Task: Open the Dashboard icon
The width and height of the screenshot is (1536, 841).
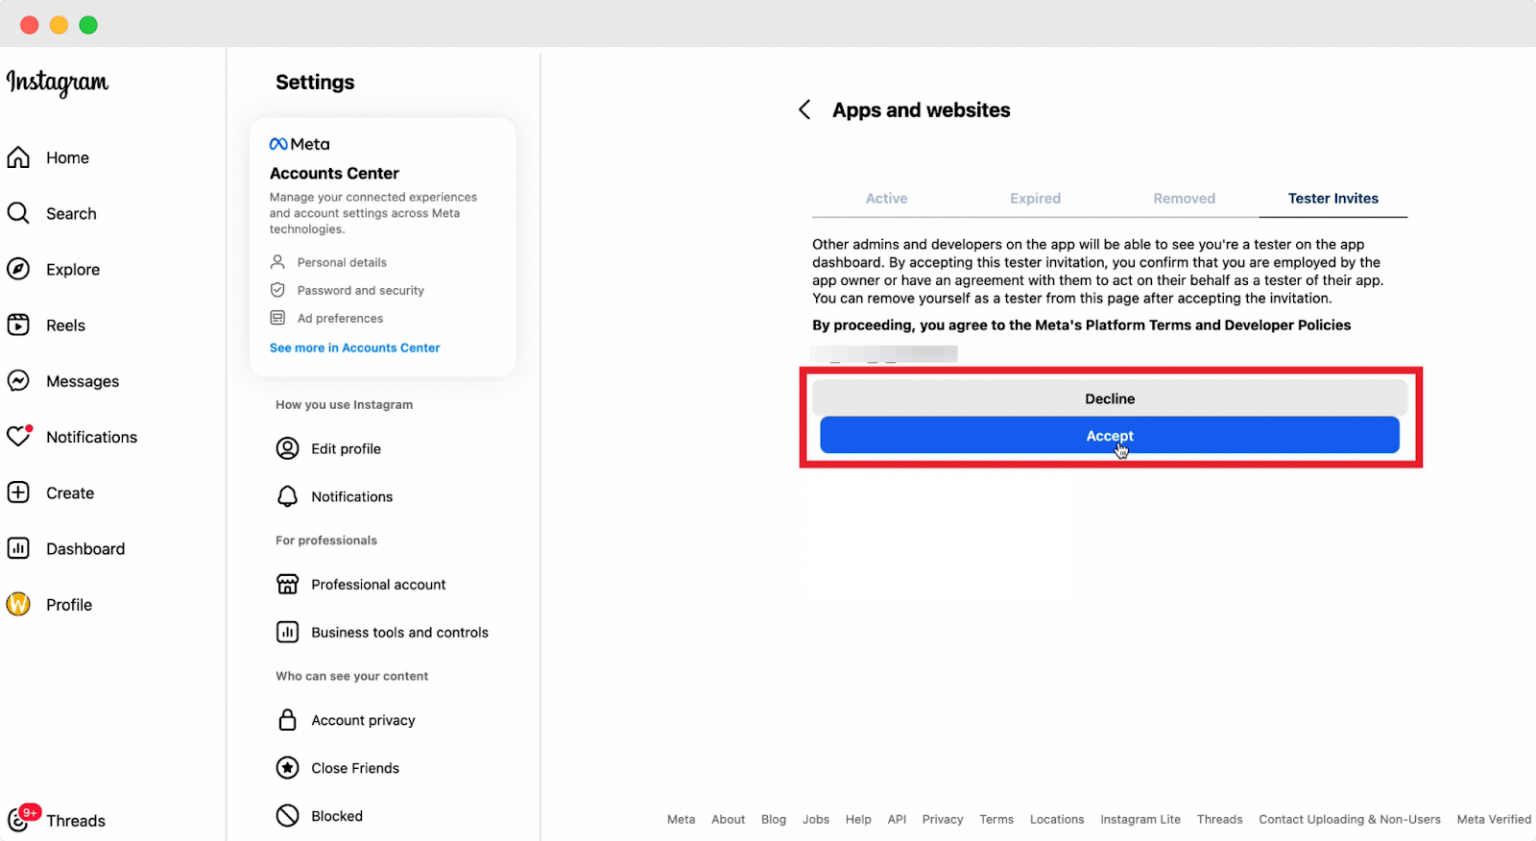Action: [x=19, y=548]
